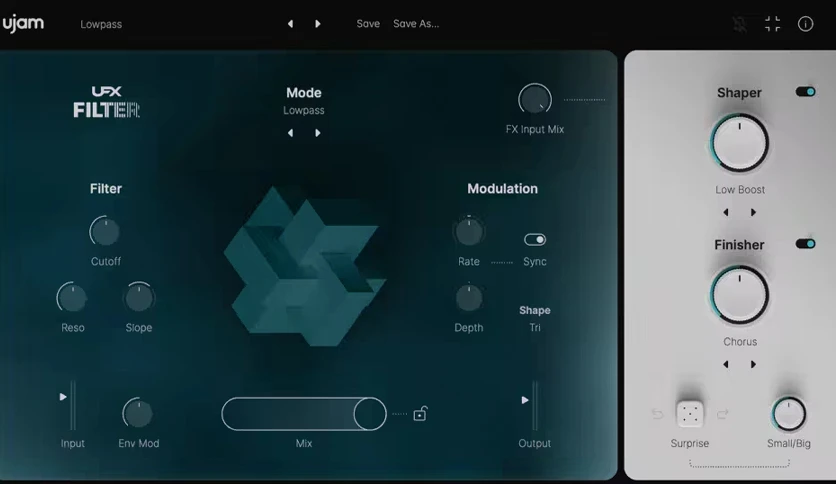Toggle the Shaper on/off switch
The image size is (836, 484).
tap(805, 92)
